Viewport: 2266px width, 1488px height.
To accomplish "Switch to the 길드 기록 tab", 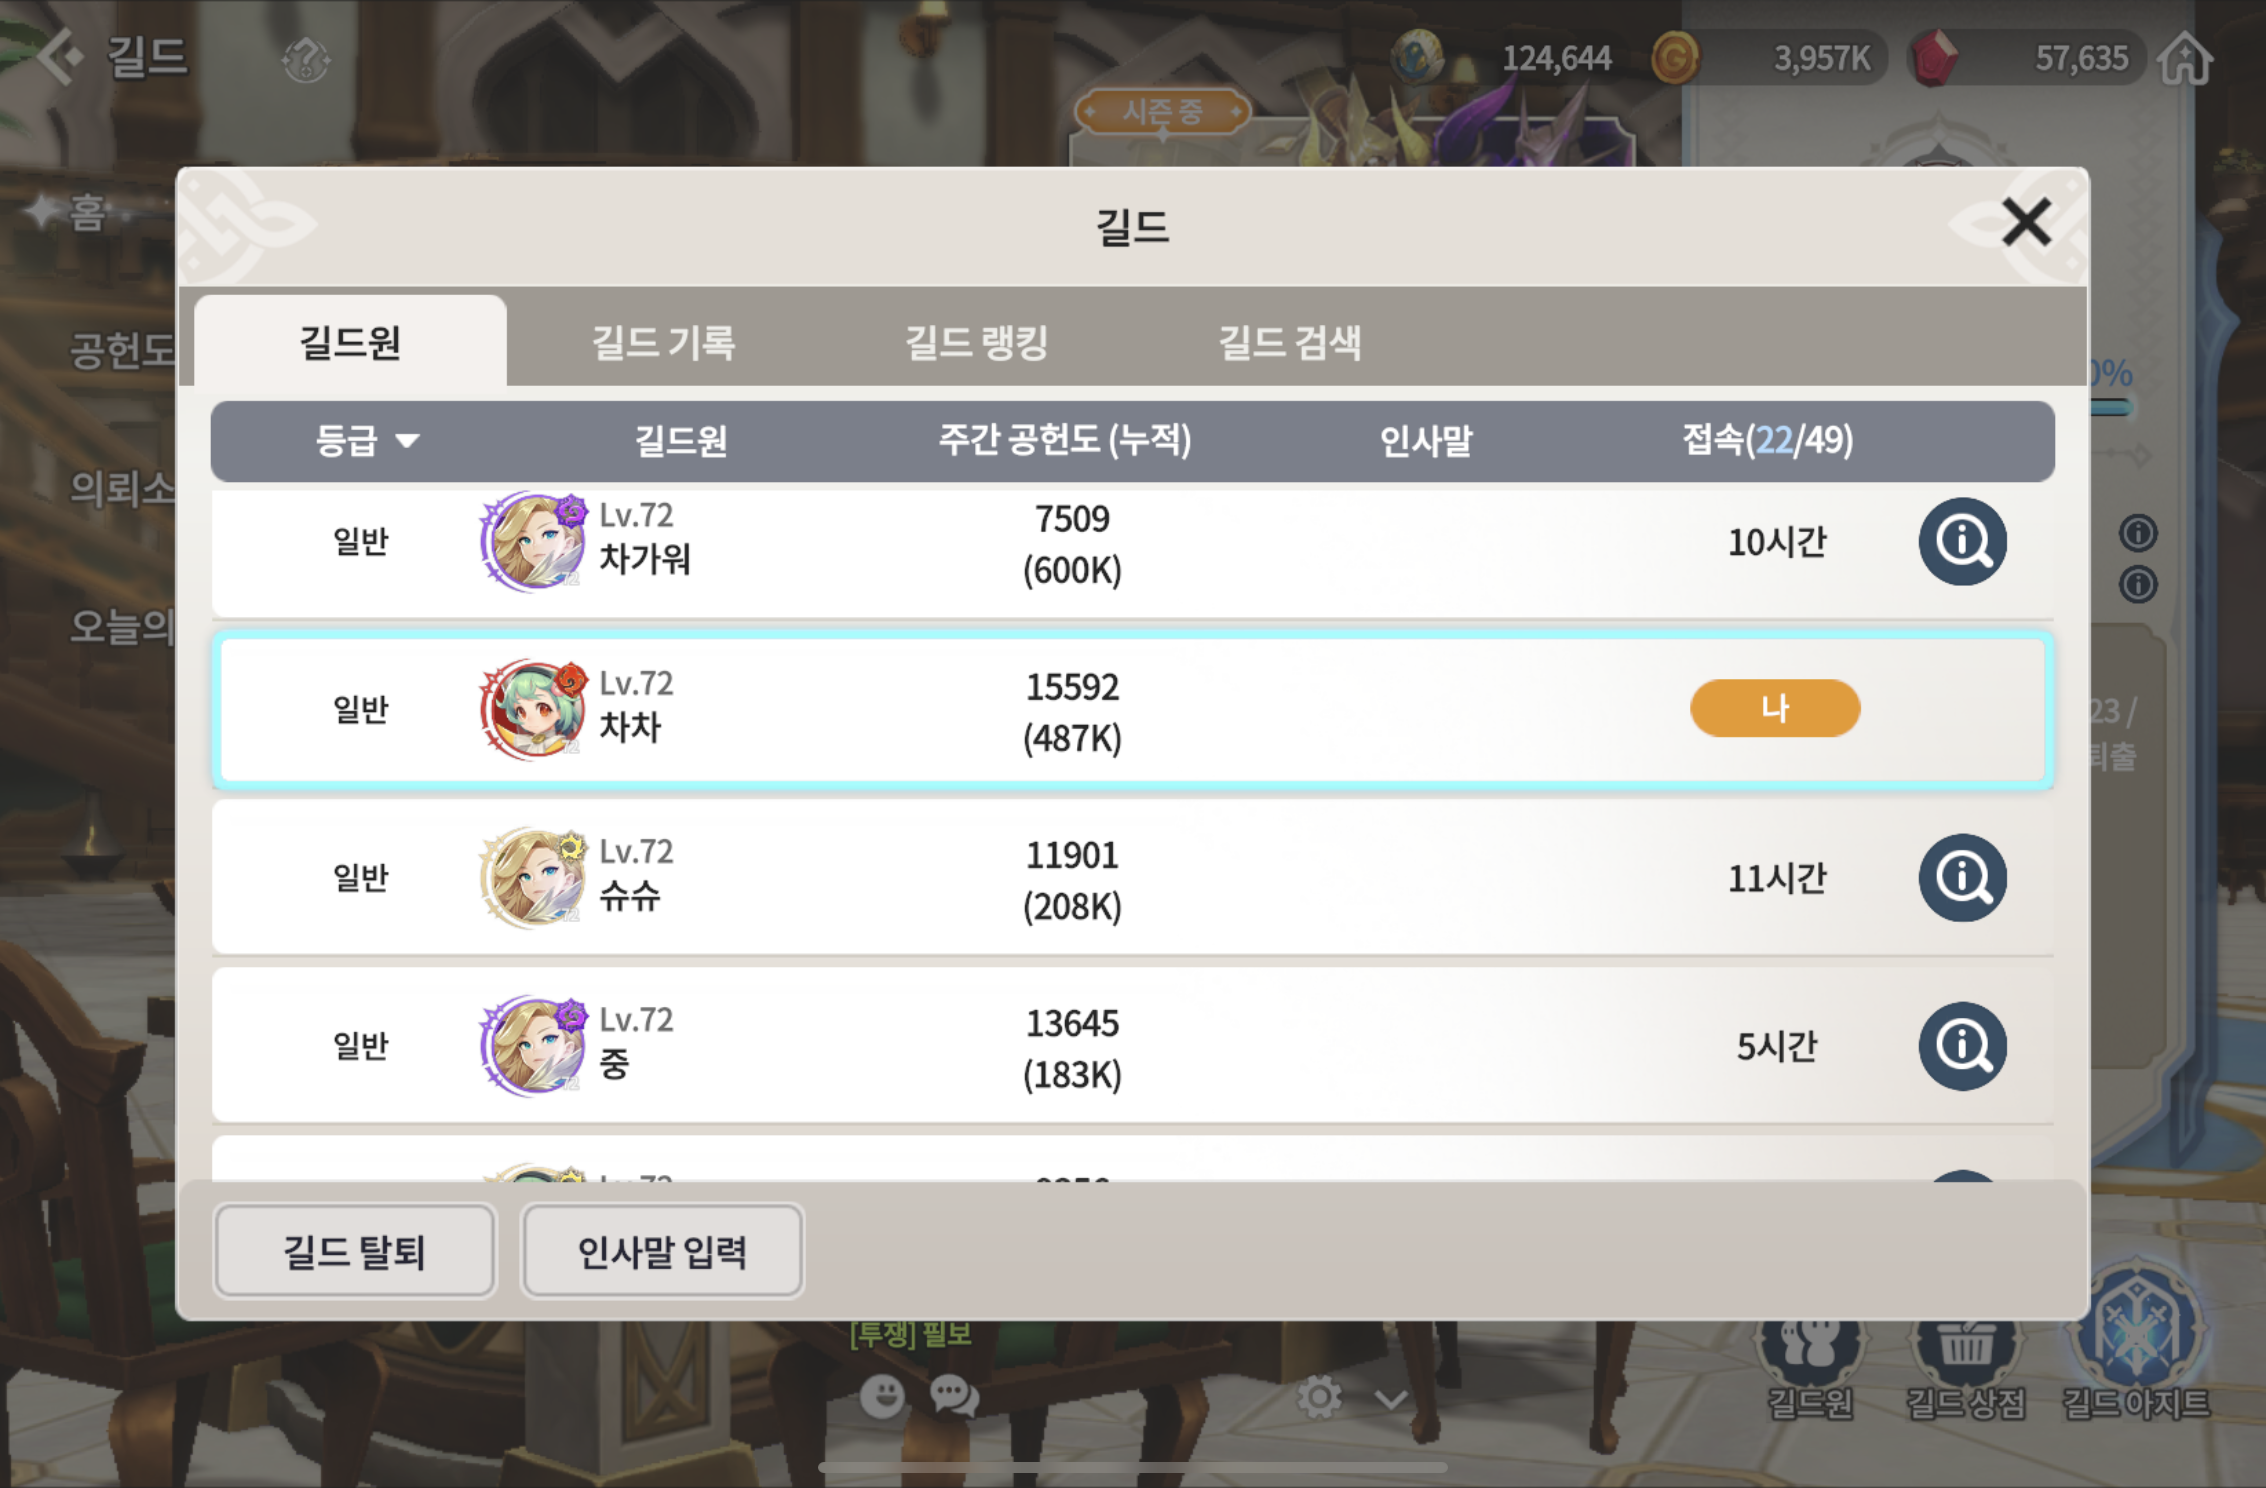I will point(663,342).
